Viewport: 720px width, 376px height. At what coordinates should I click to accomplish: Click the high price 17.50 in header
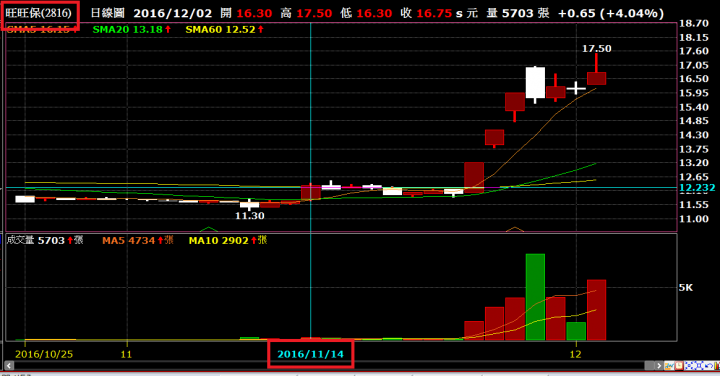tap(314, 13)
